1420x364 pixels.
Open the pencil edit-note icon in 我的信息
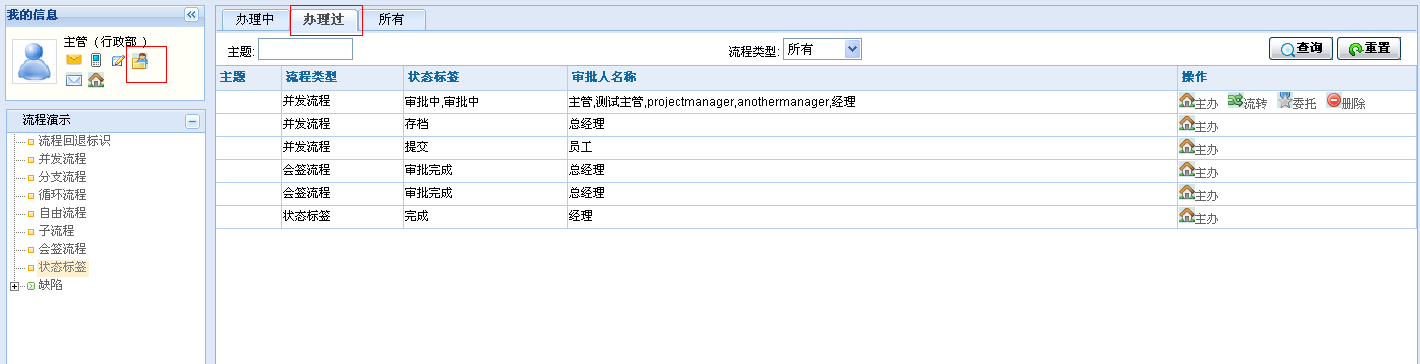118,60
